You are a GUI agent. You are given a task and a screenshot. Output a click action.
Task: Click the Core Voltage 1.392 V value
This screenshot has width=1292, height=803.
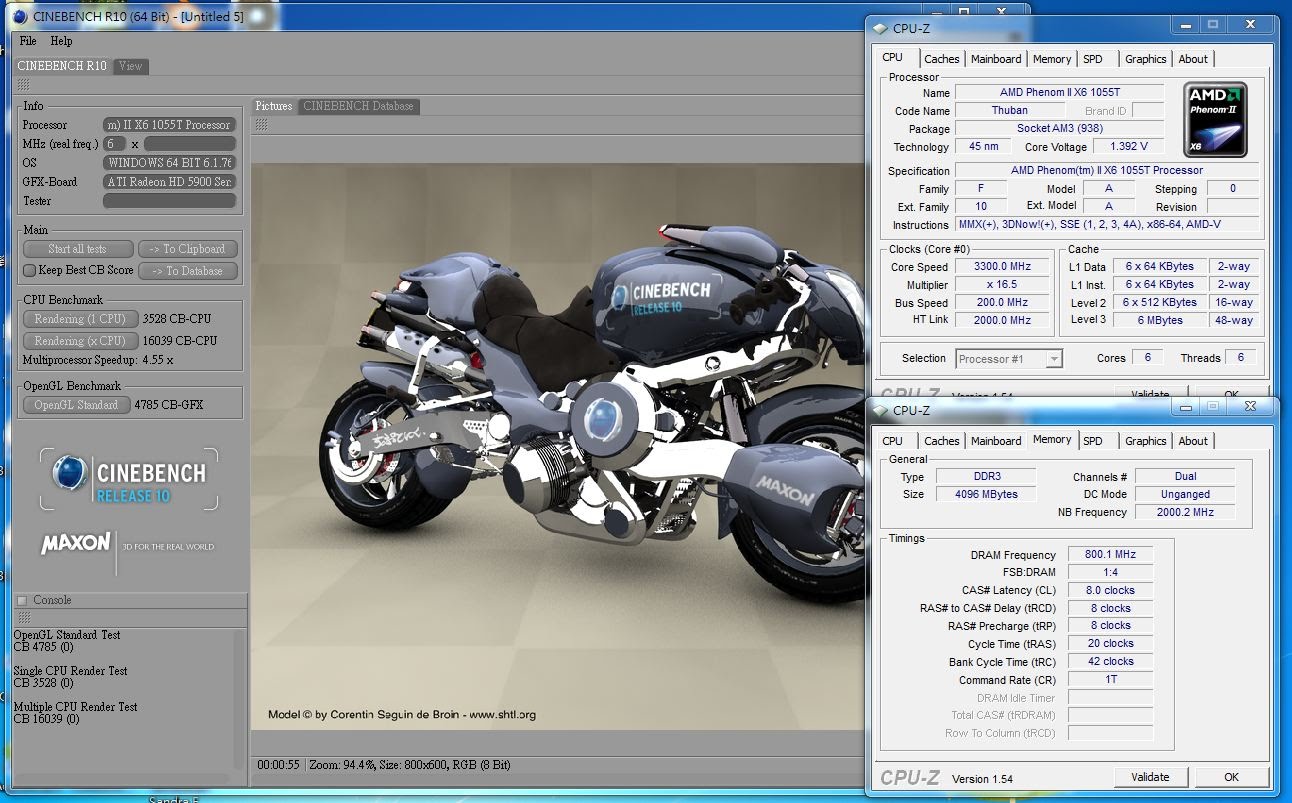[1128, 147]
